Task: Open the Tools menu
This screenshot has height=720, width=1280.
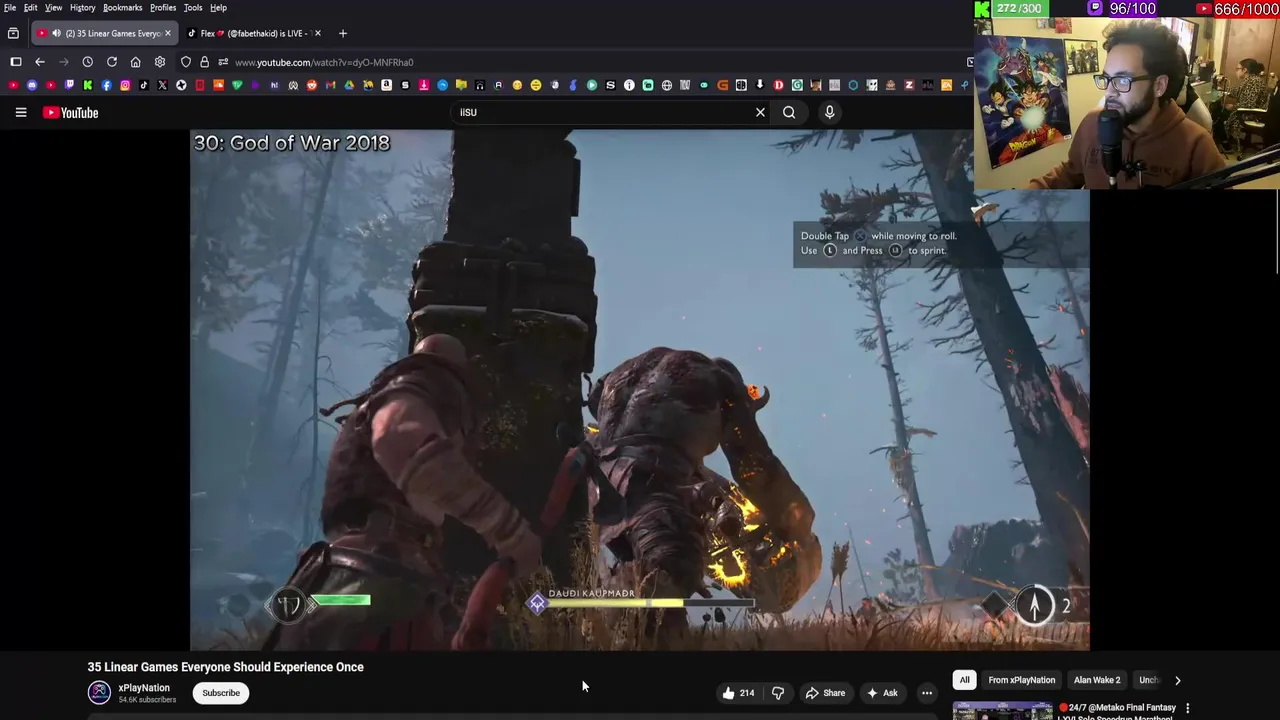Action: click(x=193, y=7)
